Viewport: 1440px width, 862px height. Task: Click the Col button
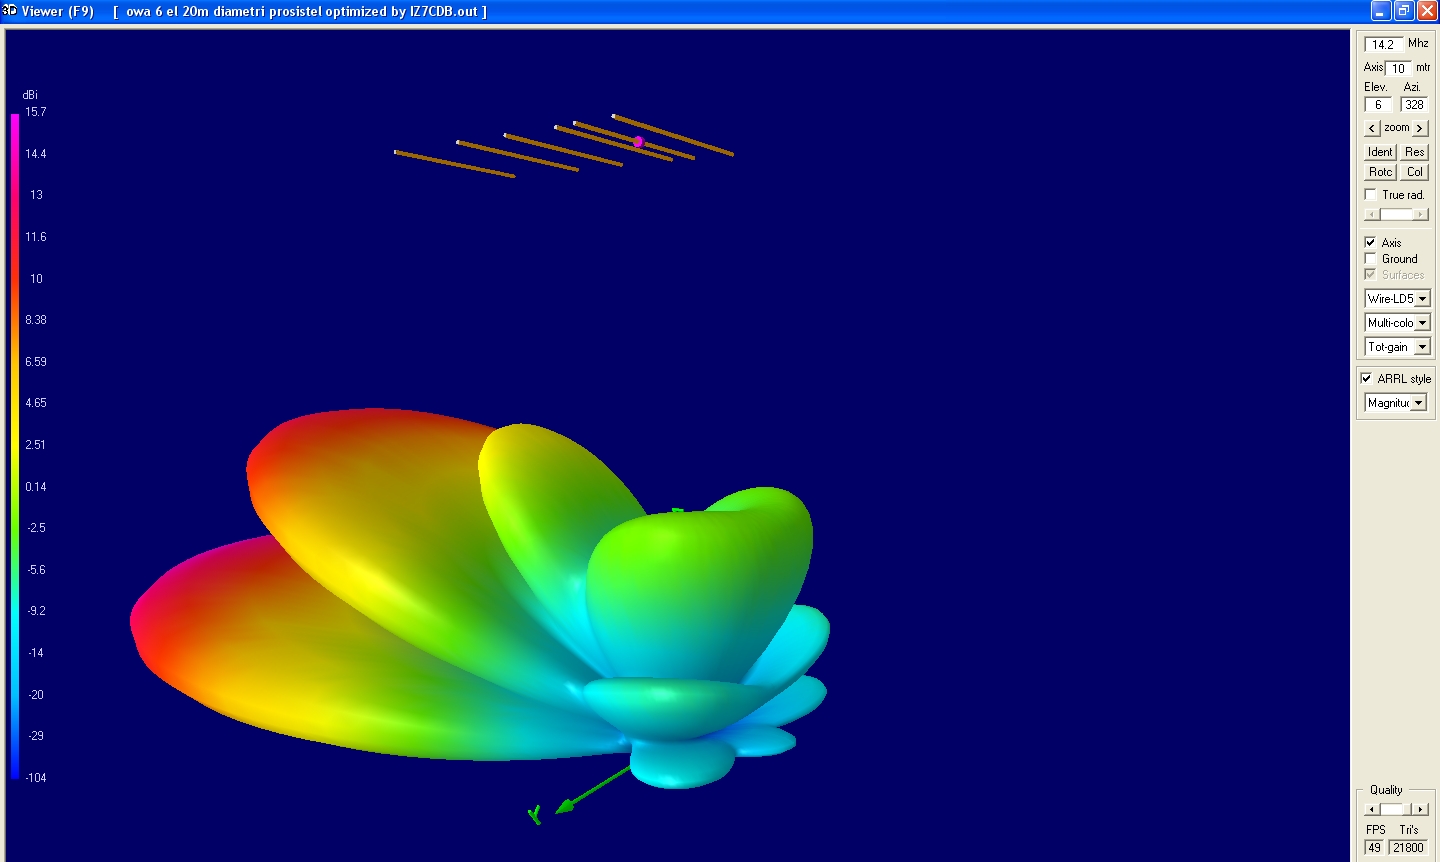tap(1414, 172)
